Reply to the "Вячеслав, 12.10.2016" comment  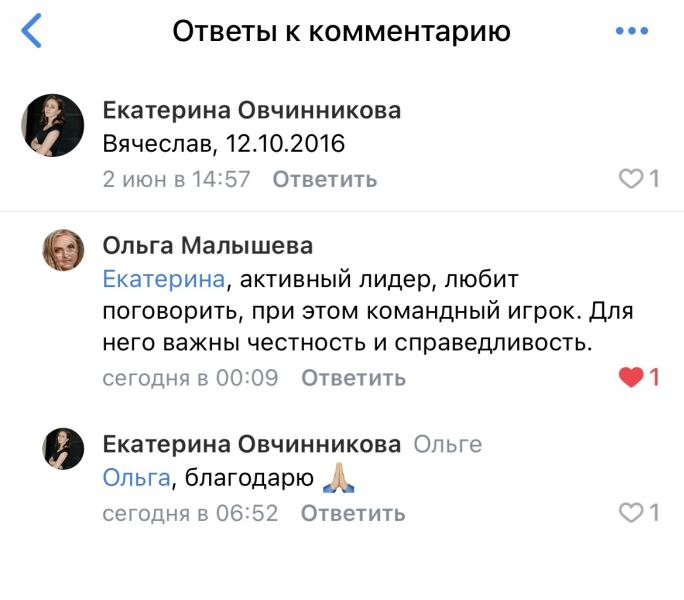325,180
